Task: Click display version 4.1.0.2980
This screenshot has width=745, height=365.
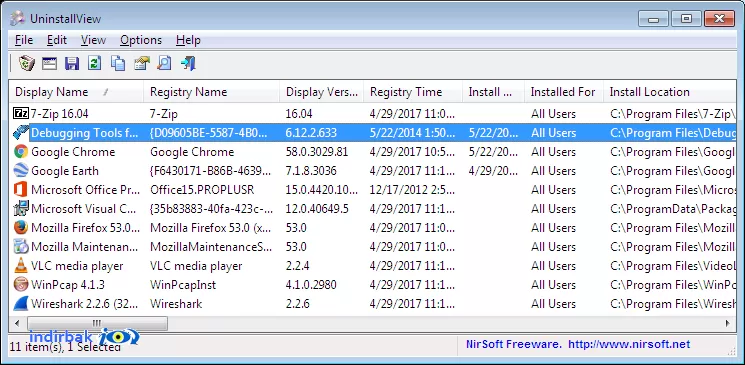Action: [311, 285]
